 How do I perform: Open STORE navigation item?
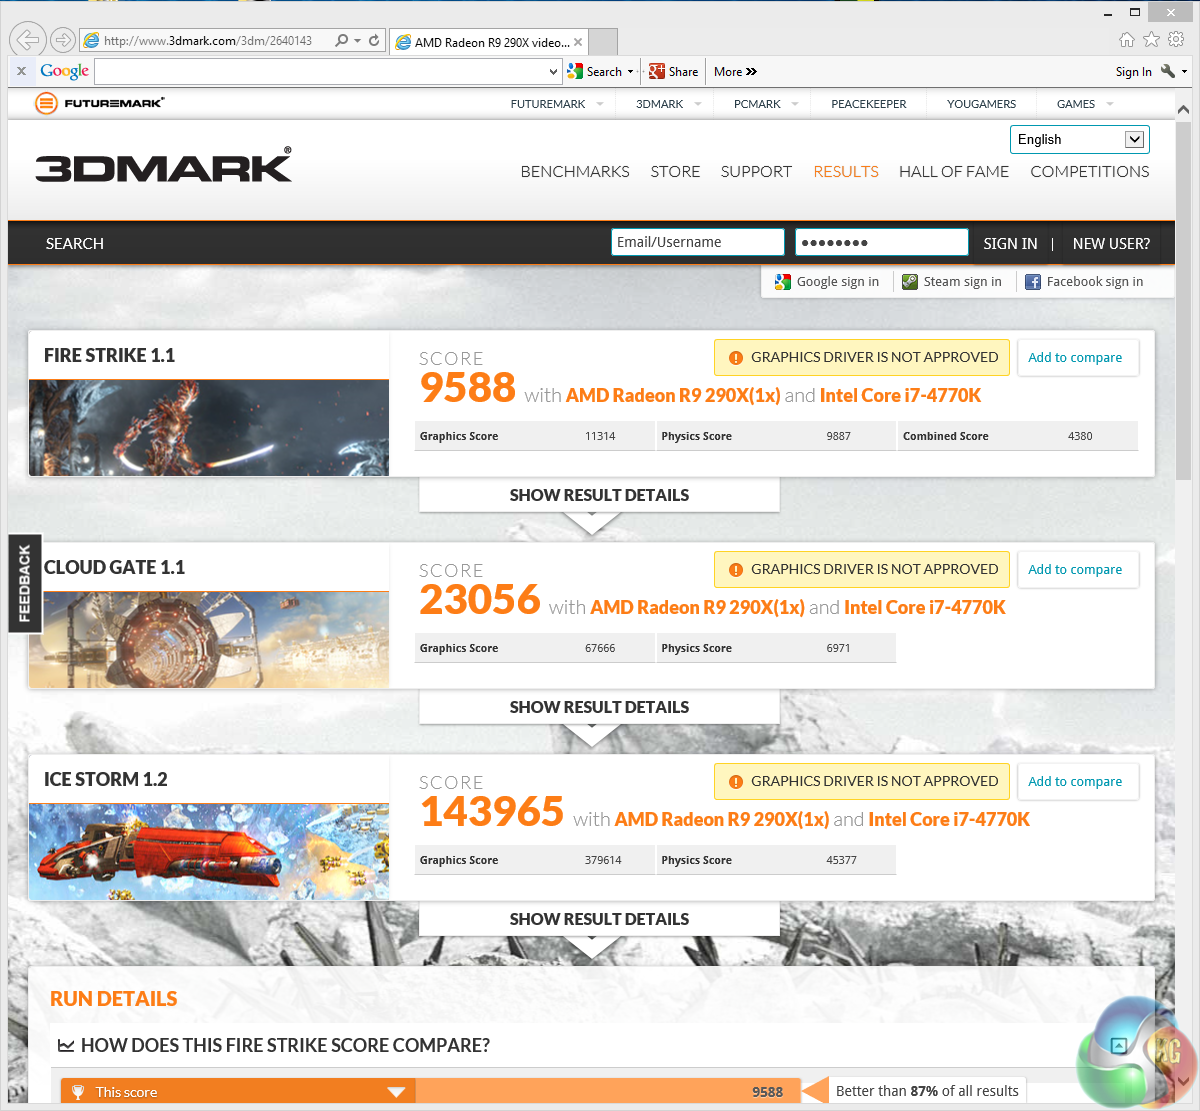[675, 172]
